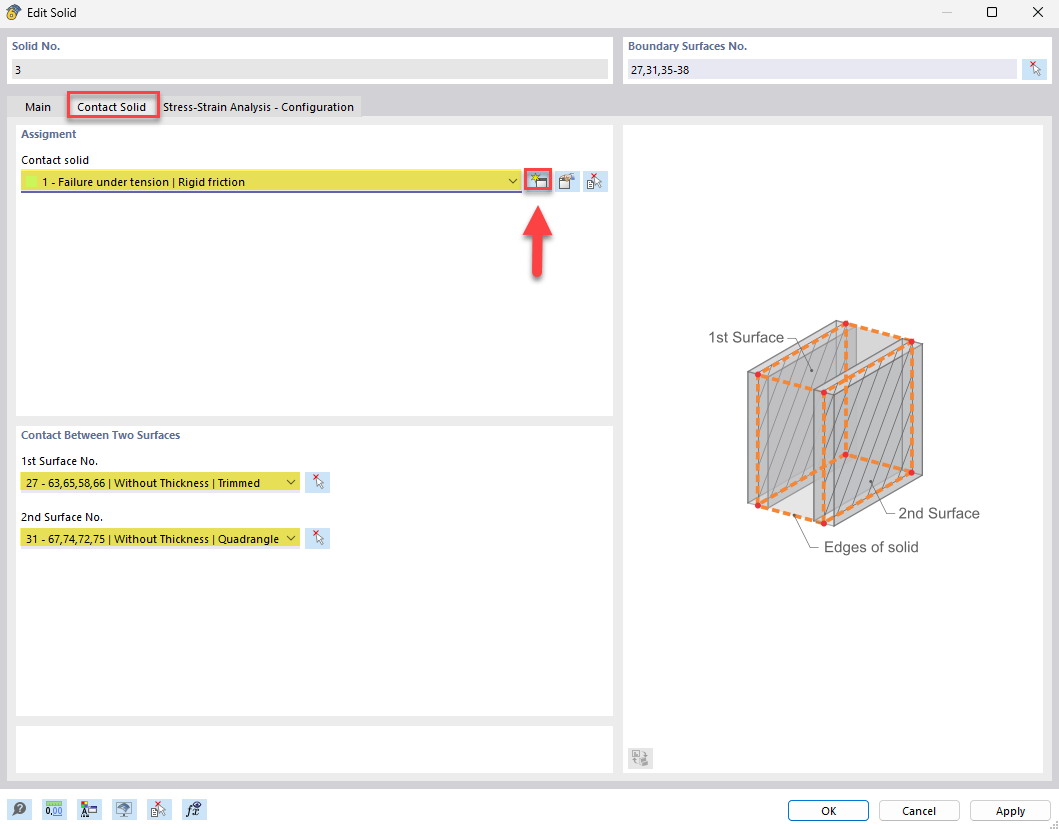Open the formula editor icon
Viewport: 1059px width, 829px height.
point(194,809)
